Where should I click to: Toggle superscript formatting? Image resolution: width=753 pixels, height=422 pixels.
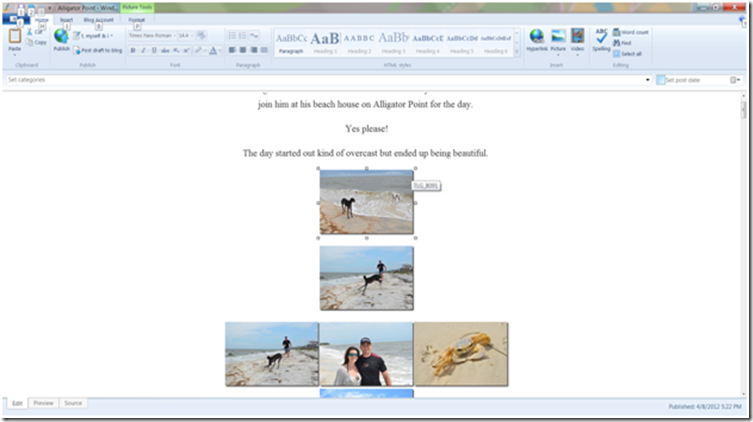[186, 50]
